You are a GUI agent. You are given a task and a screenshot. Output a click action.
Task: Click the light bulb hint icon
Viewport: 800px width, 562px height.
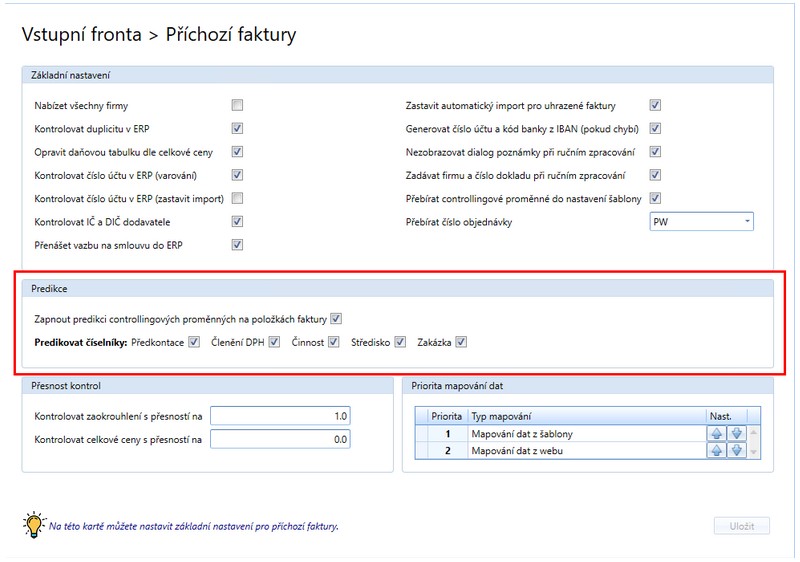pyautogui.click(x=34, y=524)
